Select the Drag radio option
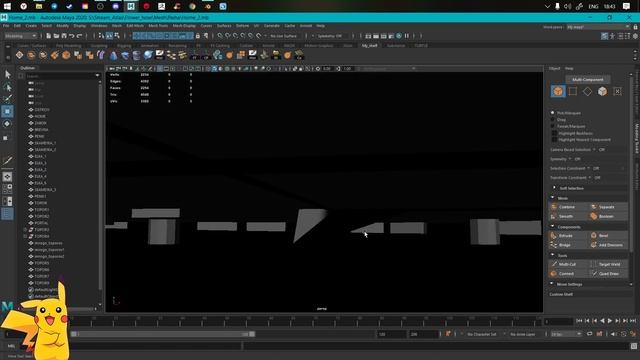 [553, 120]
